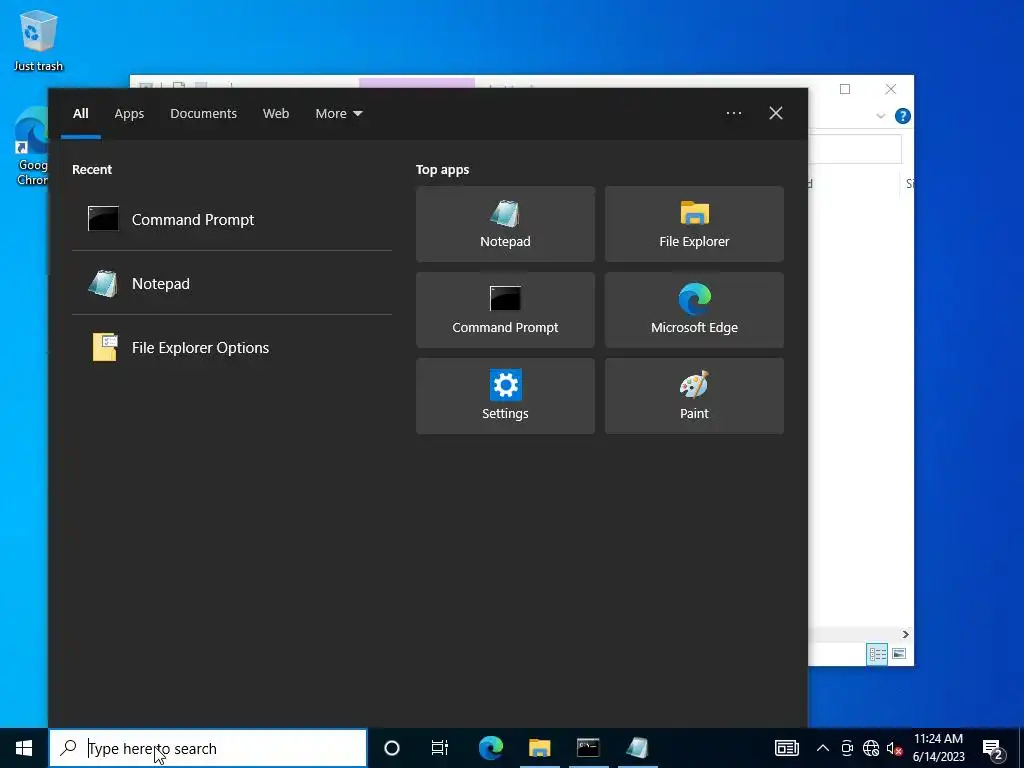Open search panel options ellipsis
The height and width of the screenshot is (768, 1024).
point(733,114)
